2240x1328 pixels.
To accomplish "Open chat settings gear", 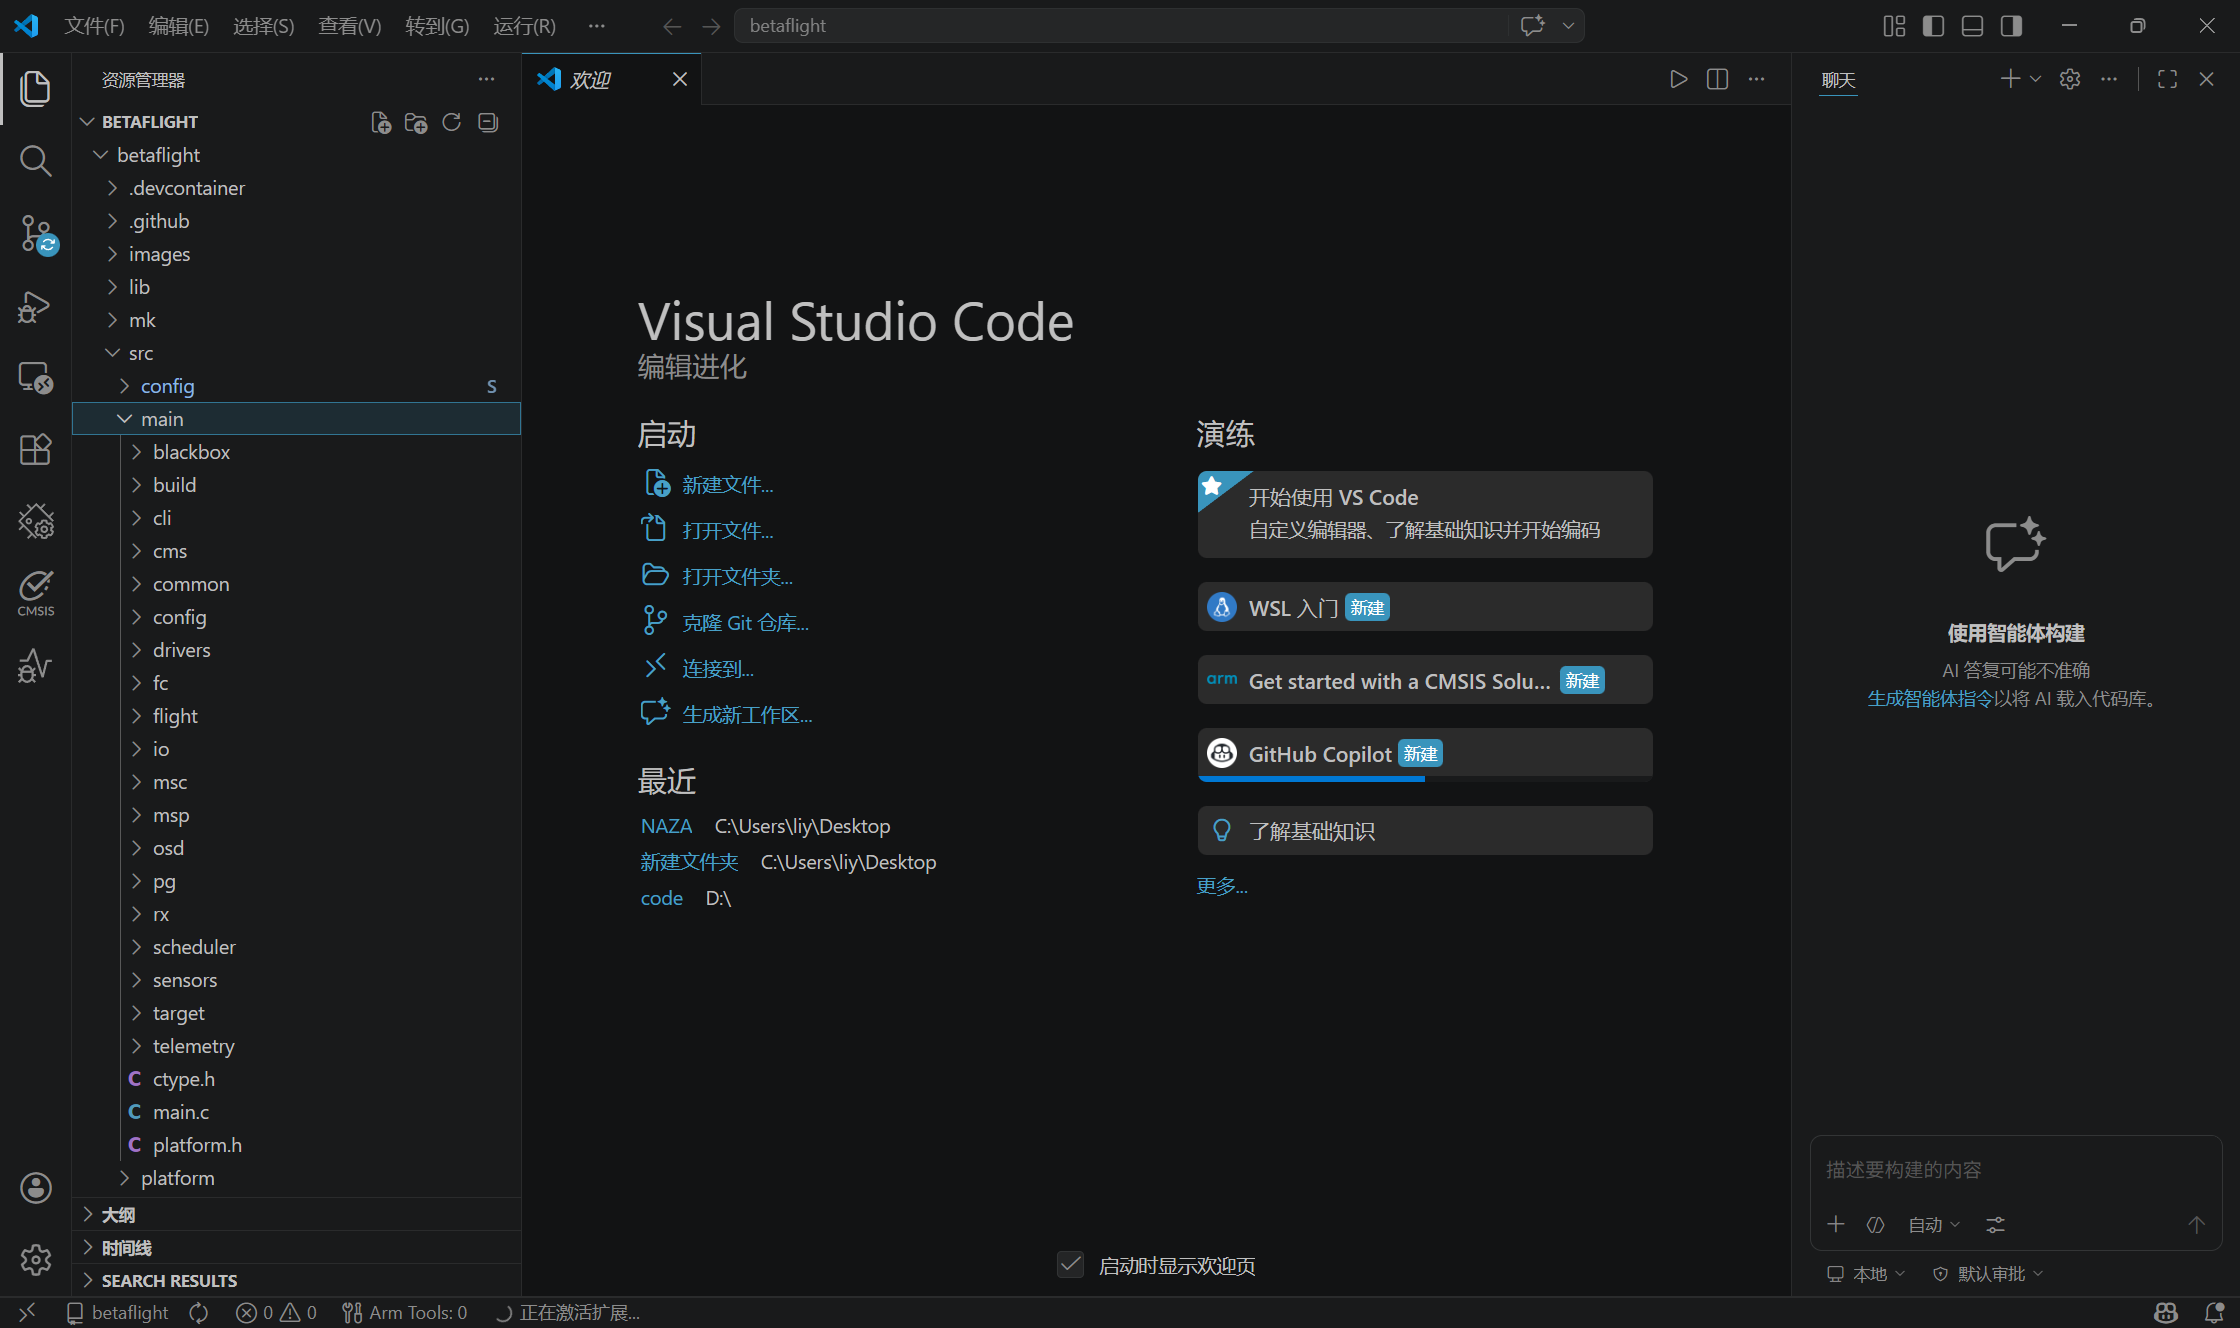I will (x=2070, y=79).
